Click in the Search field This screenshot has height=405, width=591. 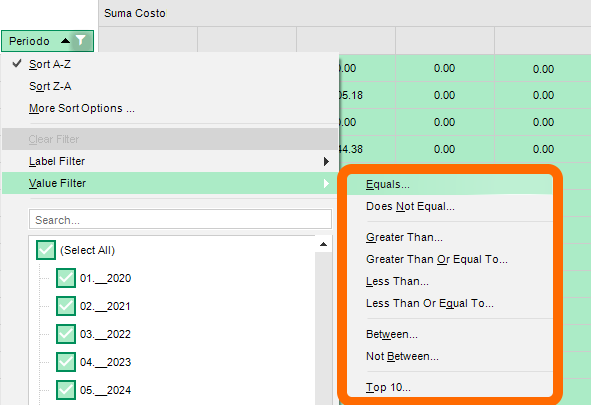click(x=180, y=220)
